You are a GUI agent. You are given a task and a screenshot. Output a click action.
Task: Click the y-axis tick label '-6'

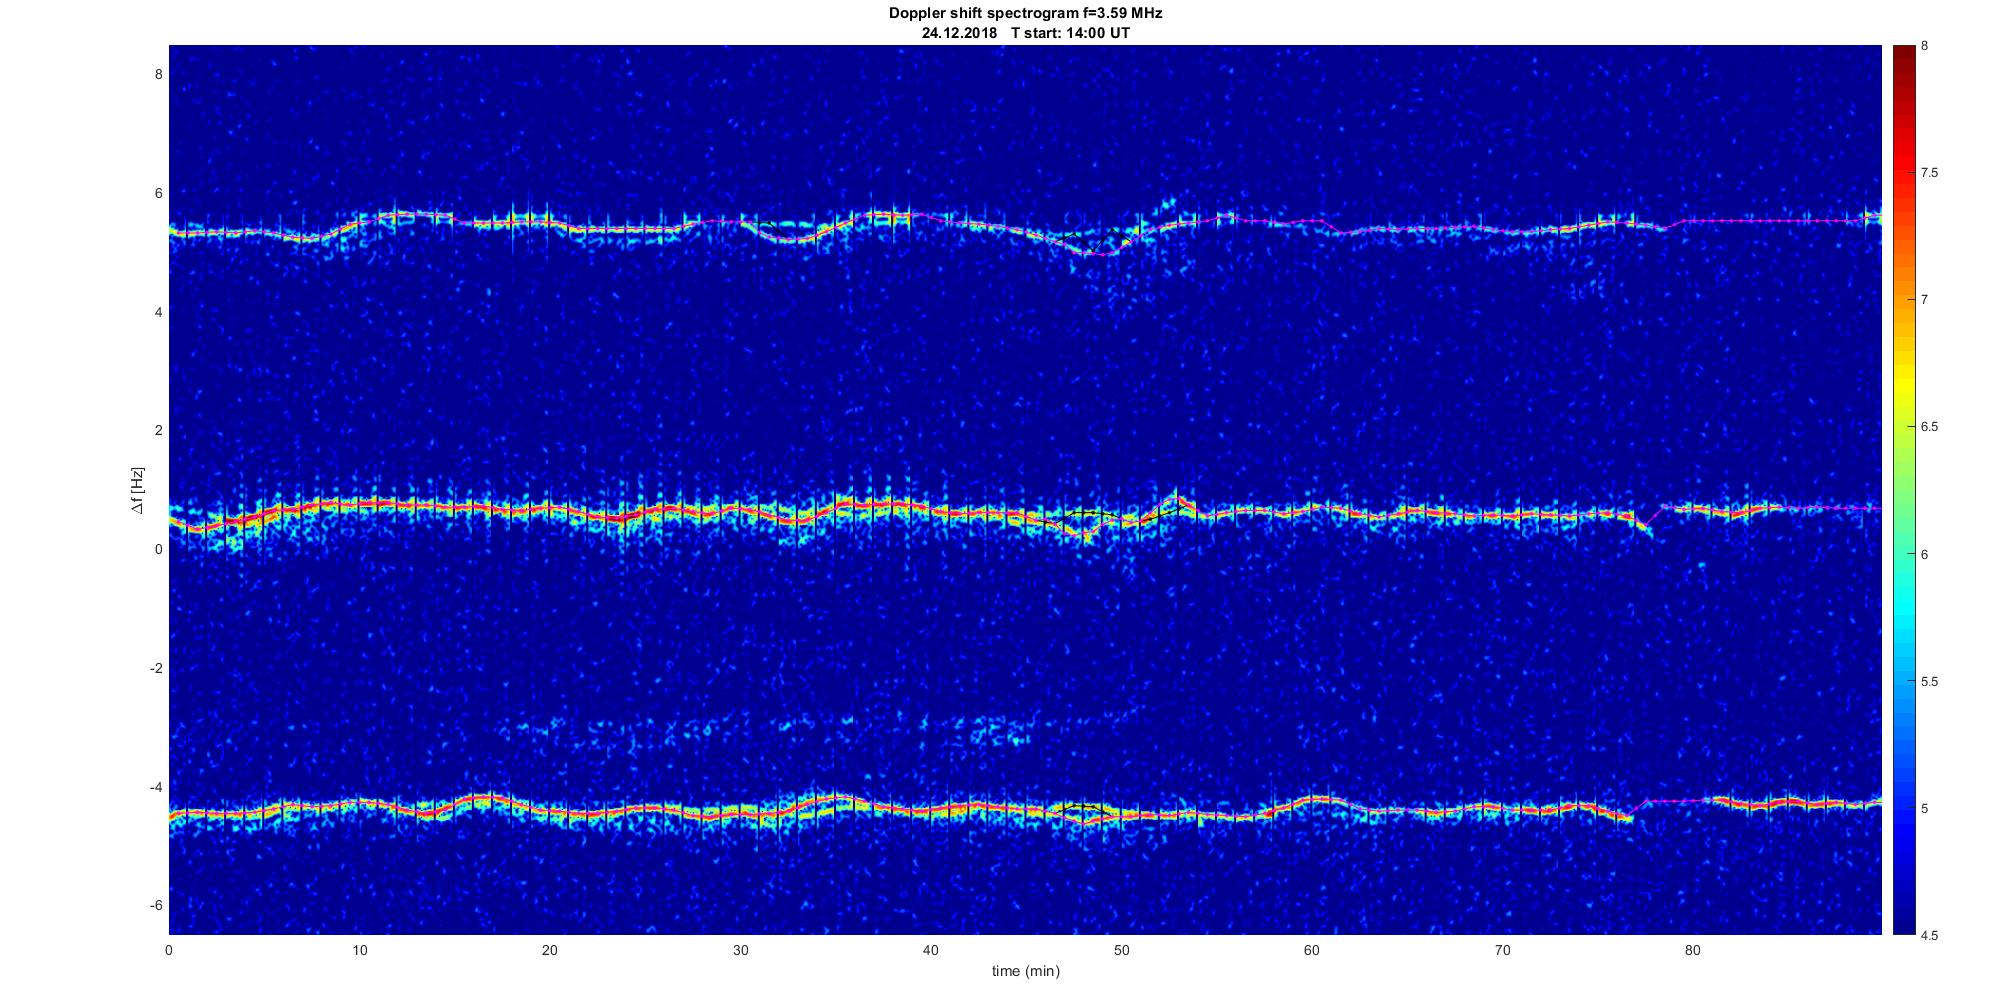156,905
